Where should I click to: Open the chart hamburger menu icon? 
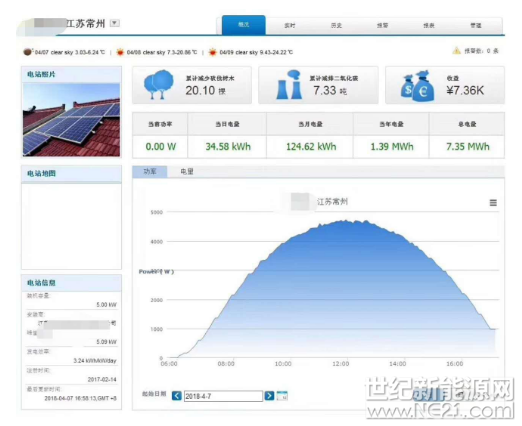(493, 203)
